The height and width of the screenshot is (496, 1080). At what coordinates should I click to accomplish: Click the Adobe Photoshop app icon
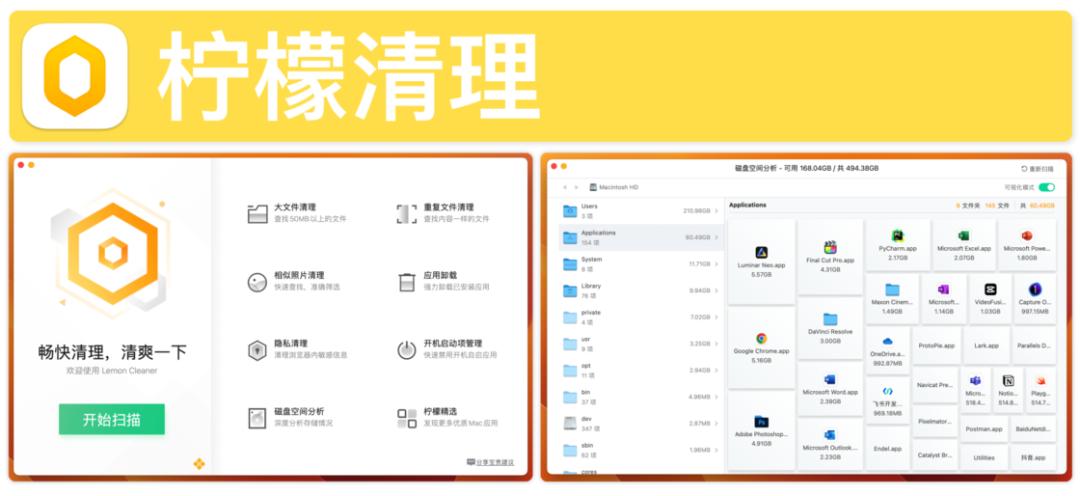click(761, 422)
